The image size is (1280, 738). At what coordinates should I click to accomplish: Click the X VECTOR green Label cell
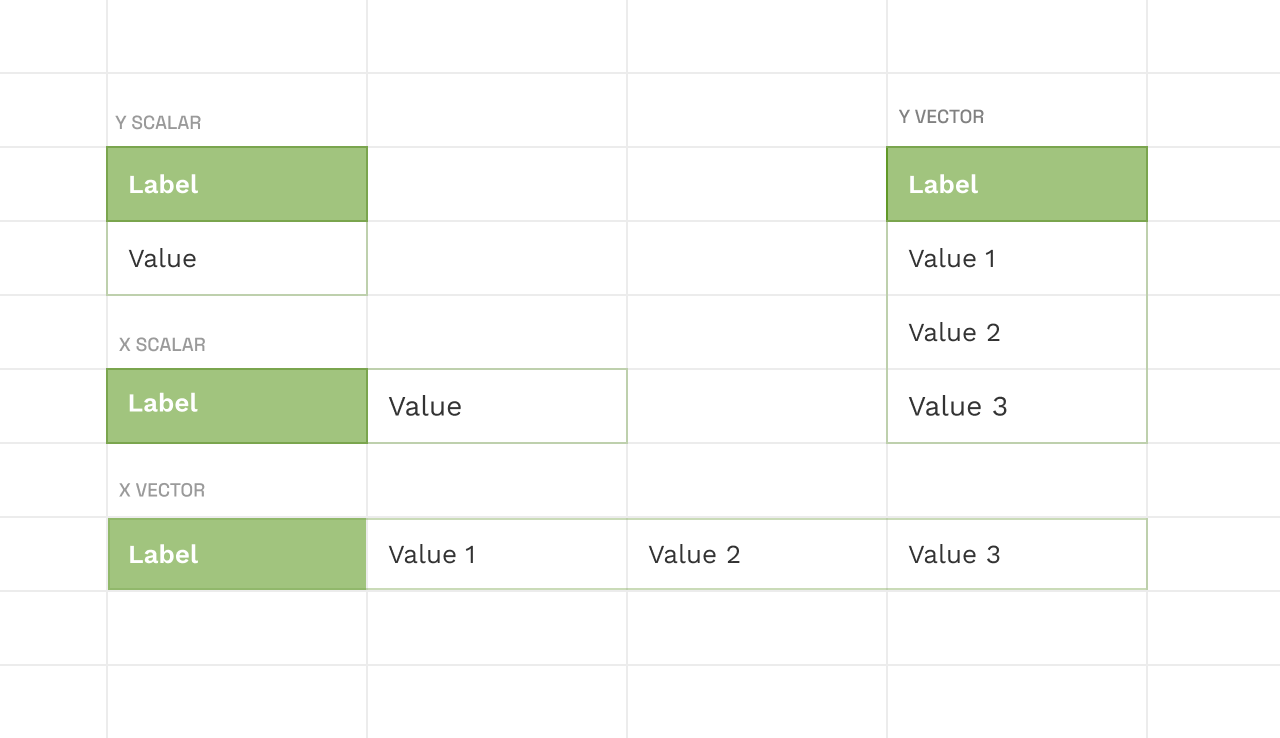pyautogui.click(x=237, y=554)
